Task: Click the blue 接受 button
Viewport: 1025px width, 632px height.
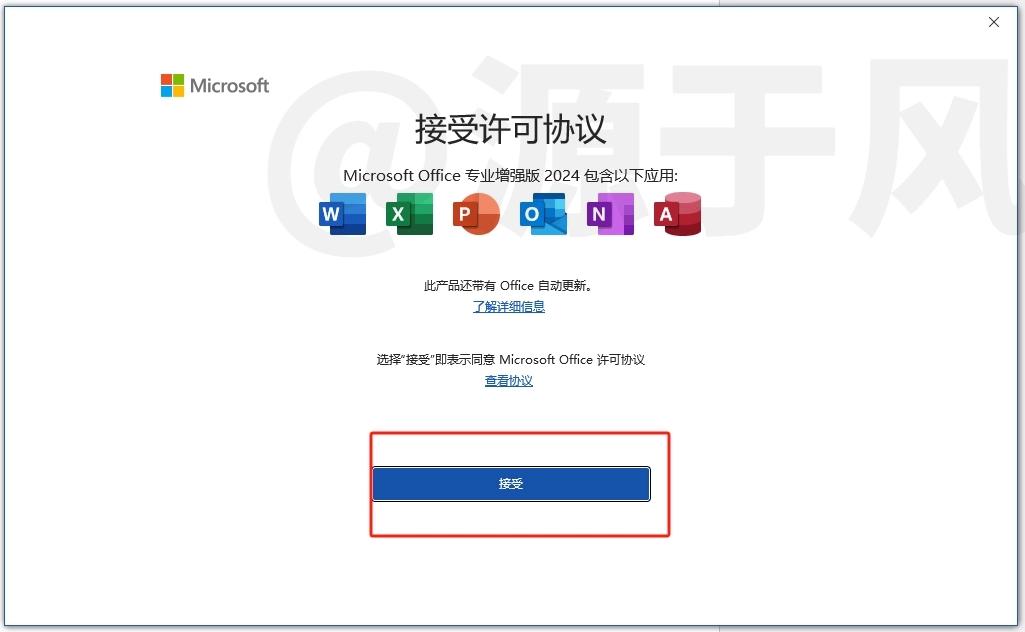Action: click(x=511, y=484)
